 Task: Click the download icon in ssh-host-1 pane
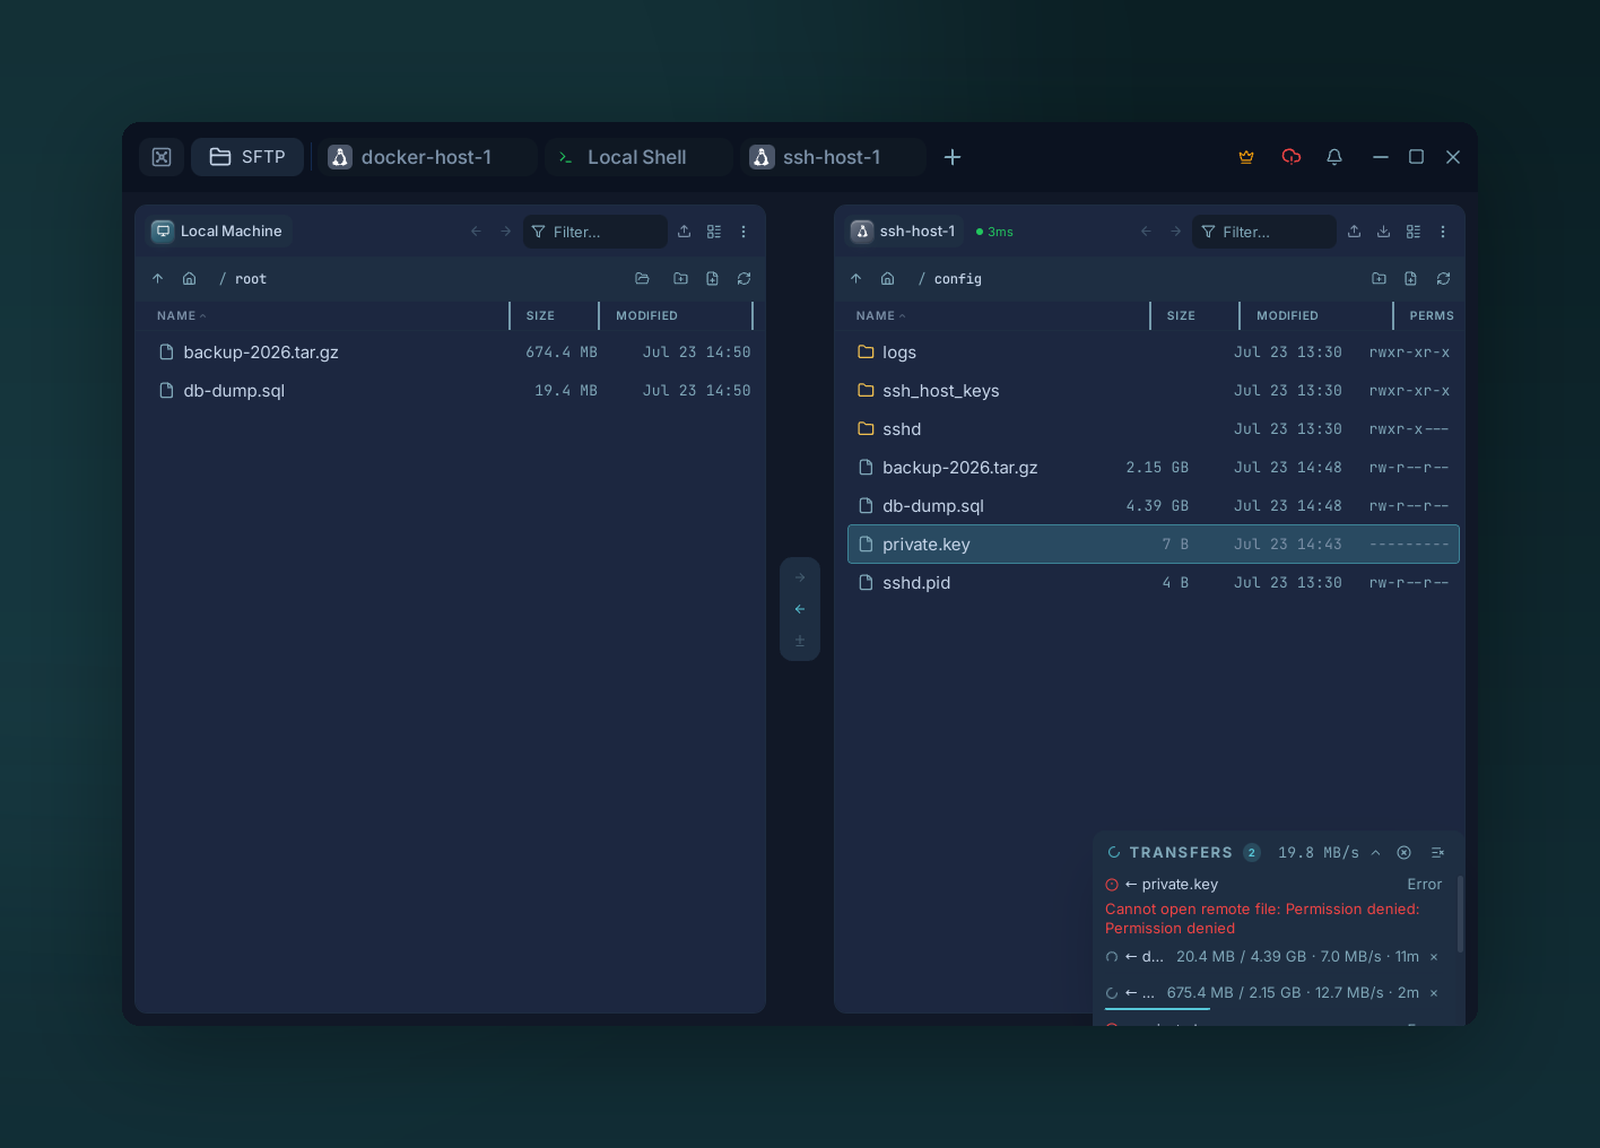tap(1383, 231)
